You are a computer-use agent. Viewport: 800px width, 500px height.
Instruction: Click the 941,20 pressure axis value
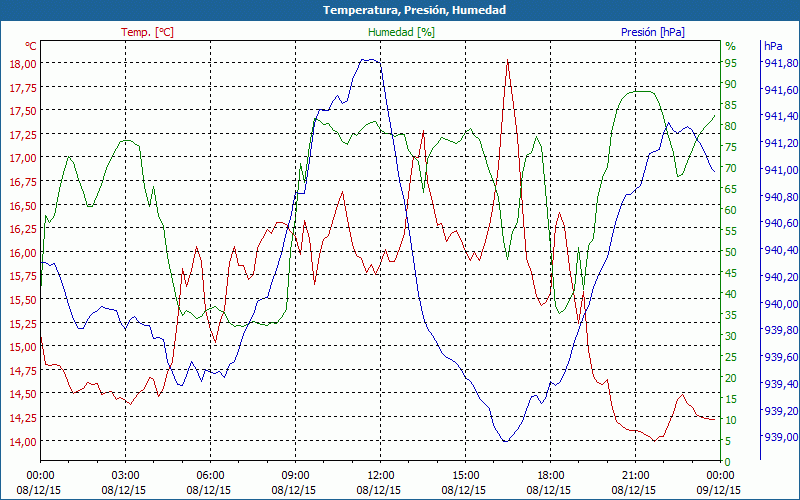coord(780,143)
